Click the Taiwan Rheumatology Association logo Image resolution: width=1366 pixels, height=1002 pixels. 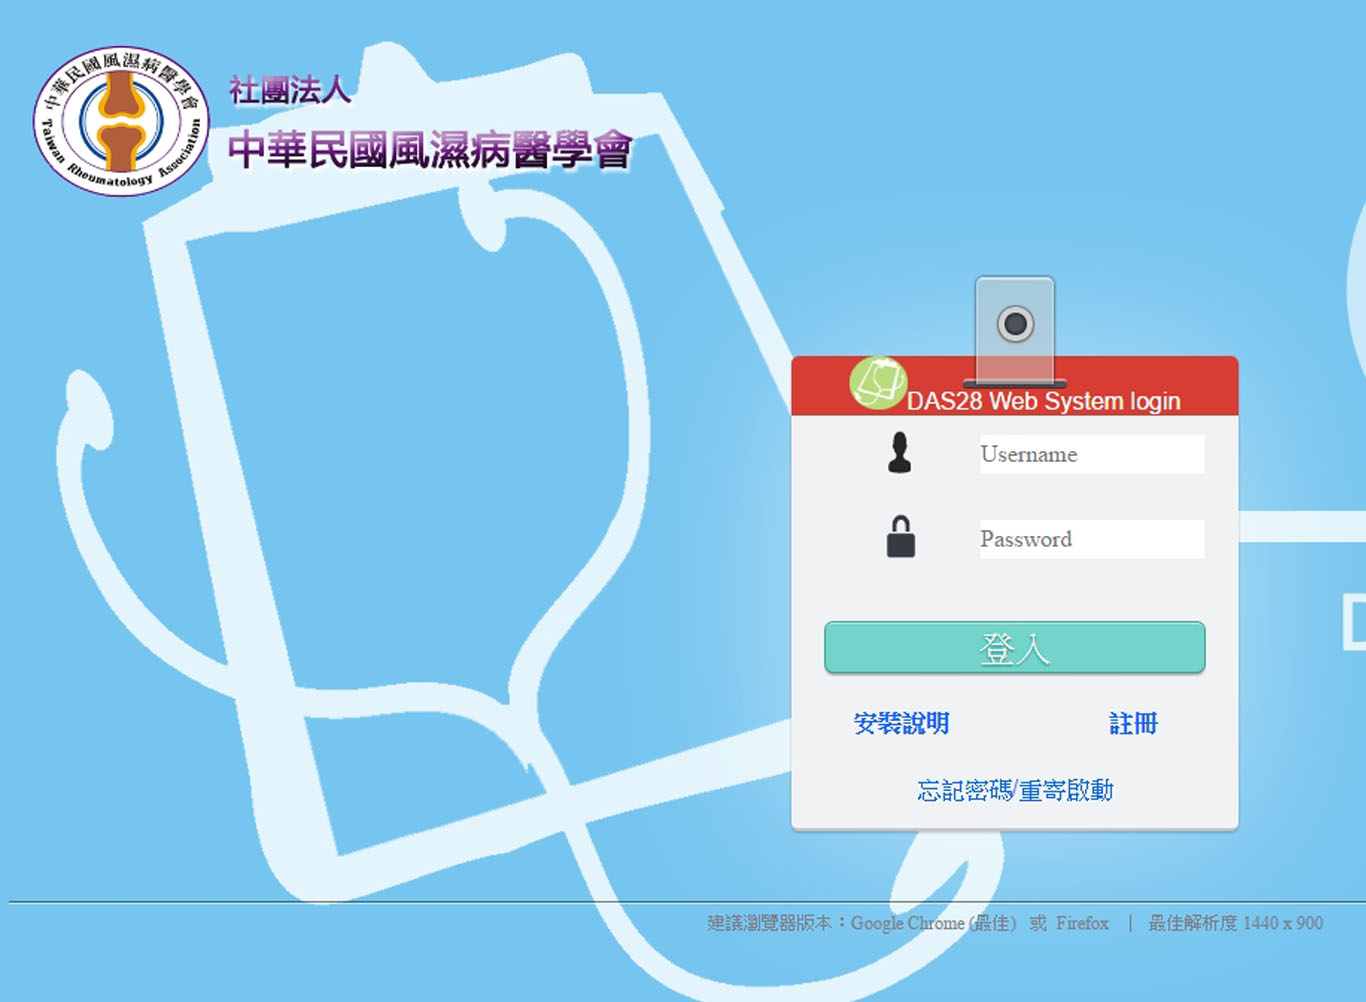[122, 121]
